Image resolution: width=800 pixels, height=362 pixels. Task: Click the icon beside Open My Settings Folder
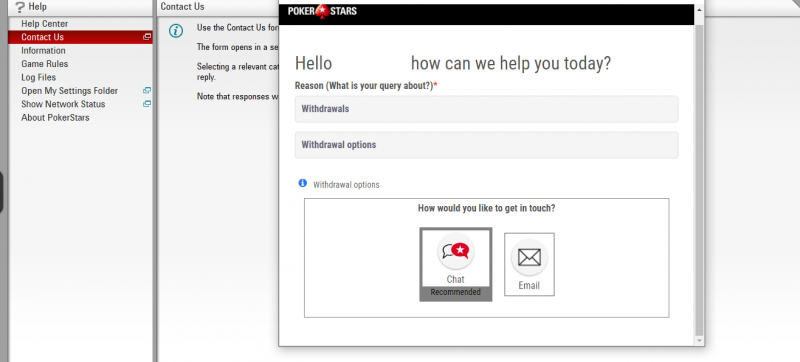pyautogui.click(x=147, y=91)
